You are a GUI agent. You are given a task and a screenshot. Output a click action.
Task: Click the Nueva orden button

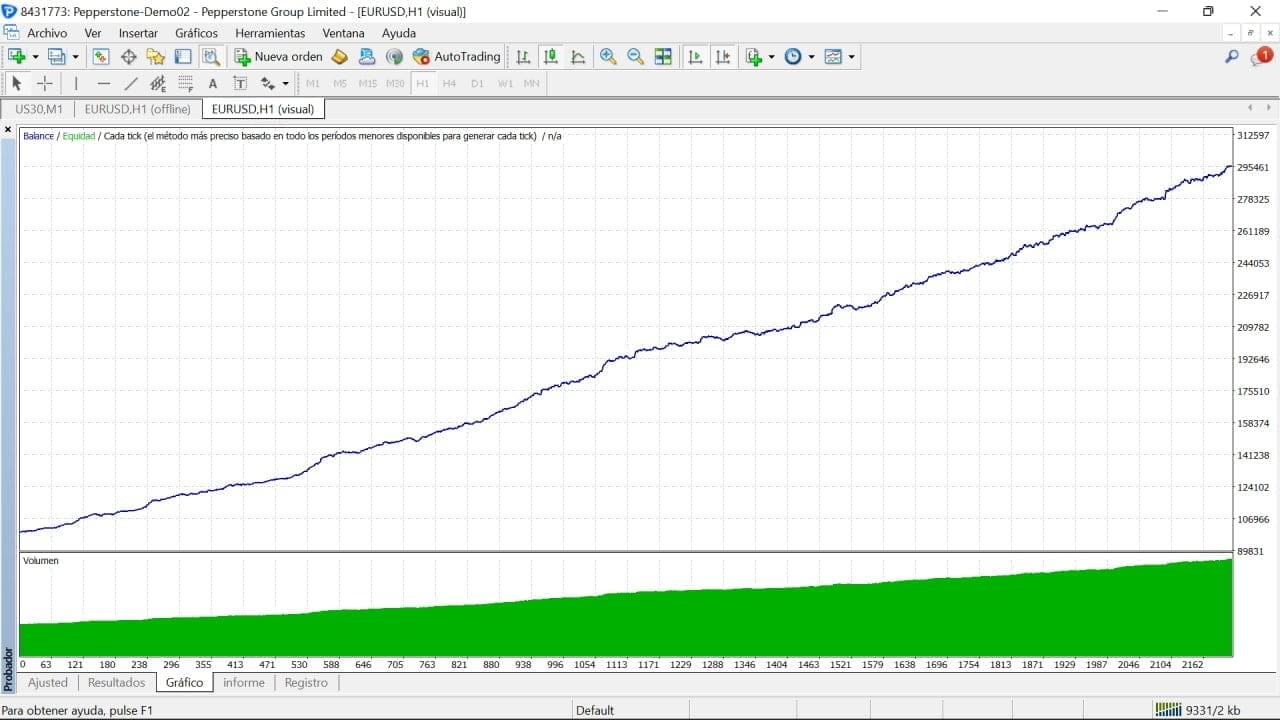pos(279,57)
